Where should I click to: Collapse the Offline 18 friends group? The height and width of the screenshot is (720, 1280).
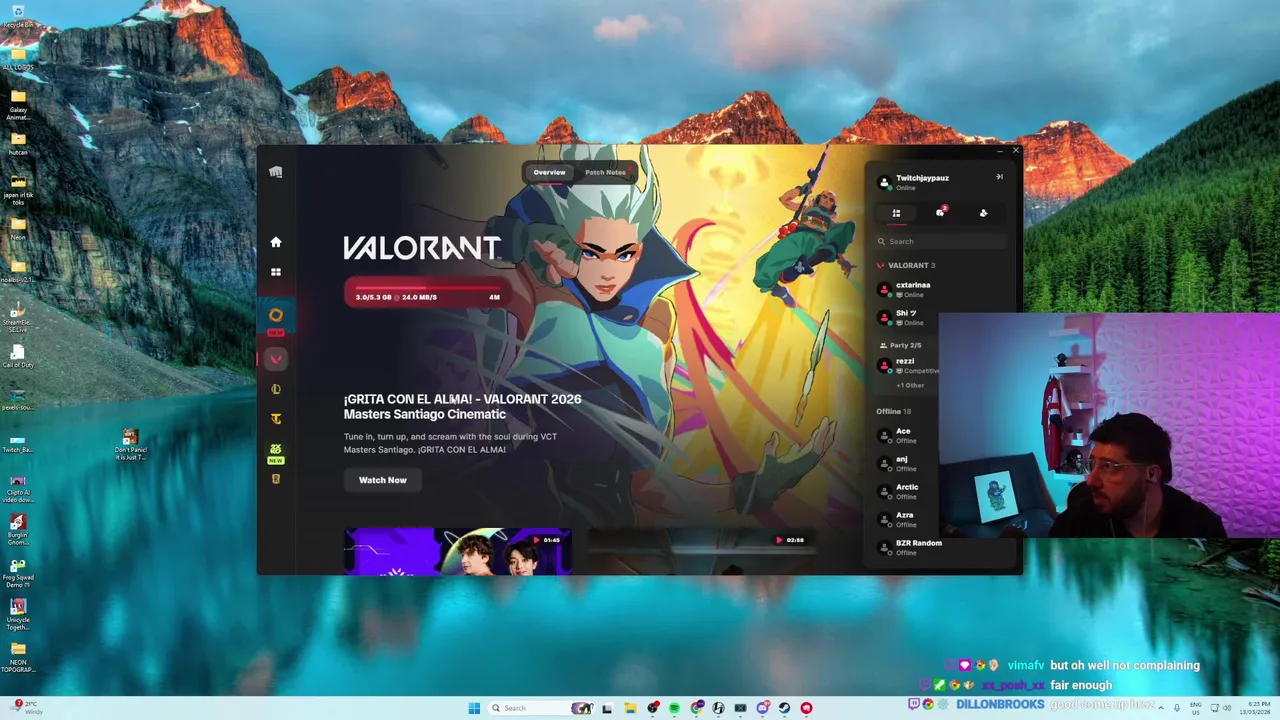coord(894,411)
